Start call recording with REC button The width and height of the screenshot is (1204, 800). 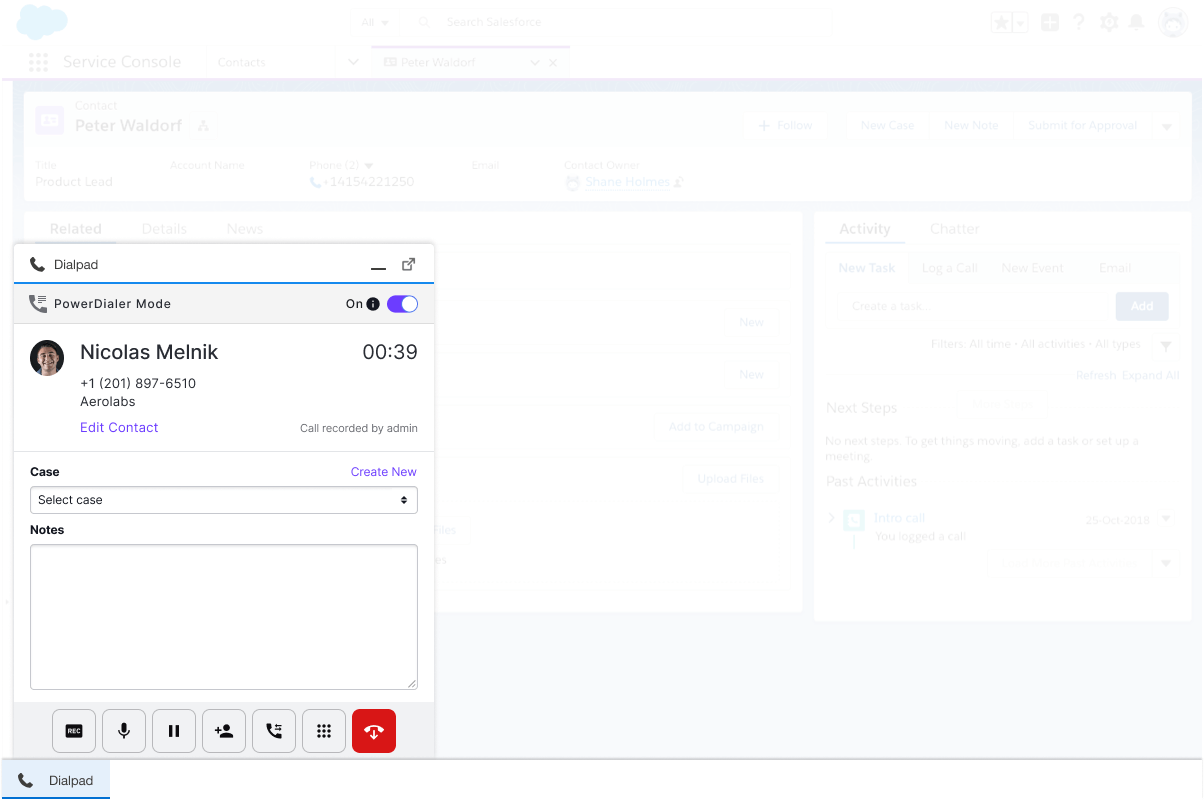tap(74, 731)
